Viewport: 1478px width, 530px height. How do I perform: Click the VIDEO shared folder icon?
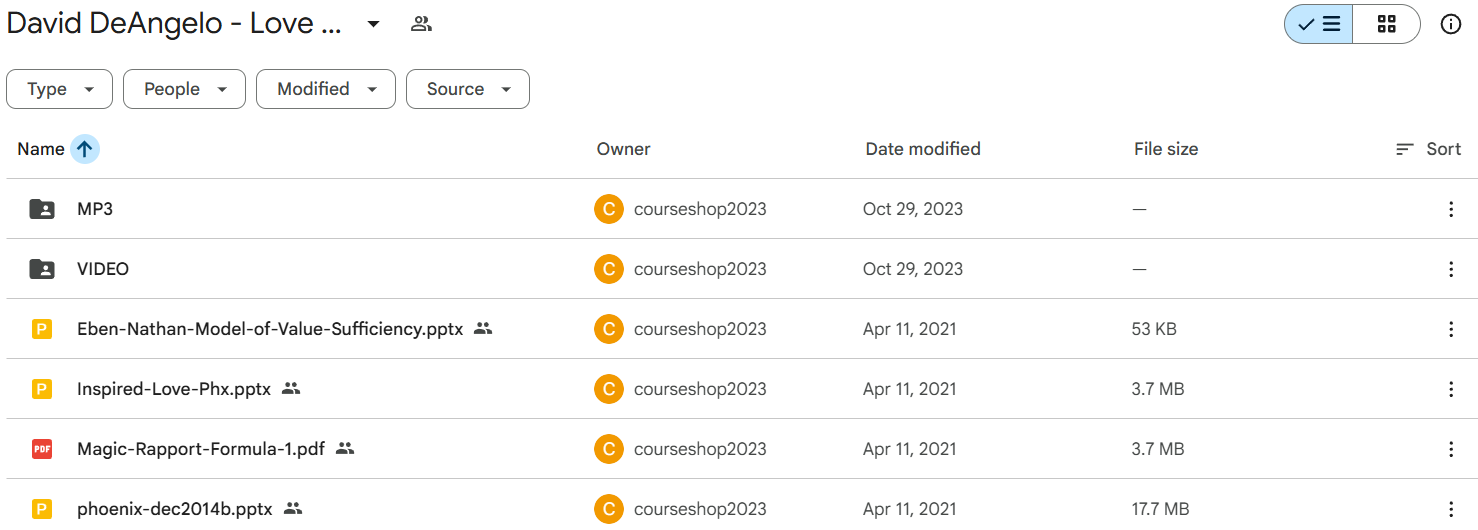point(42,269)
